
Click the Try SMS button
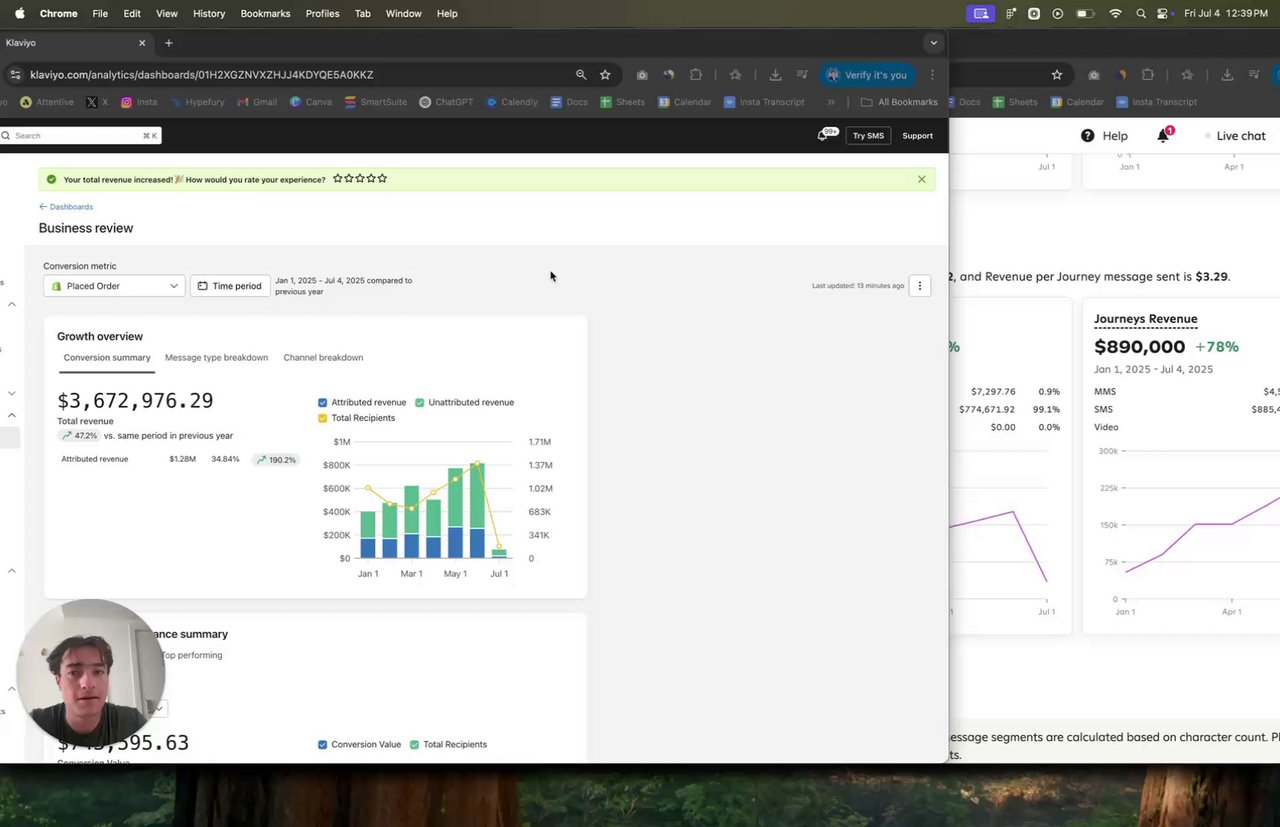coord(868,136)
